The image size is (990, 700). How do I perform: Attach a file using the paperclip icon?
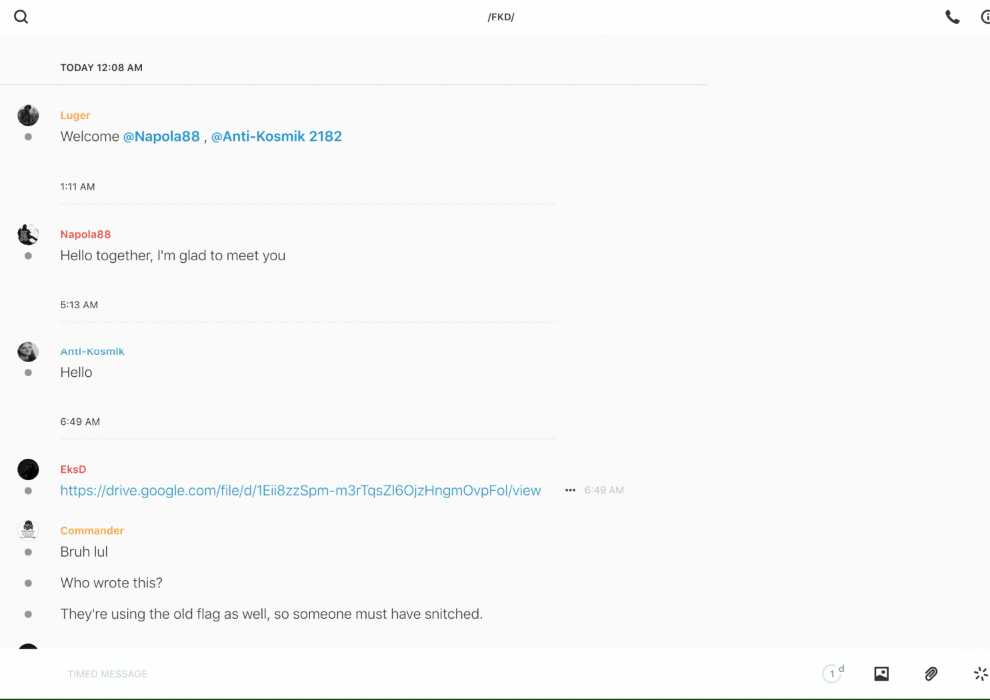coord(931,674)
